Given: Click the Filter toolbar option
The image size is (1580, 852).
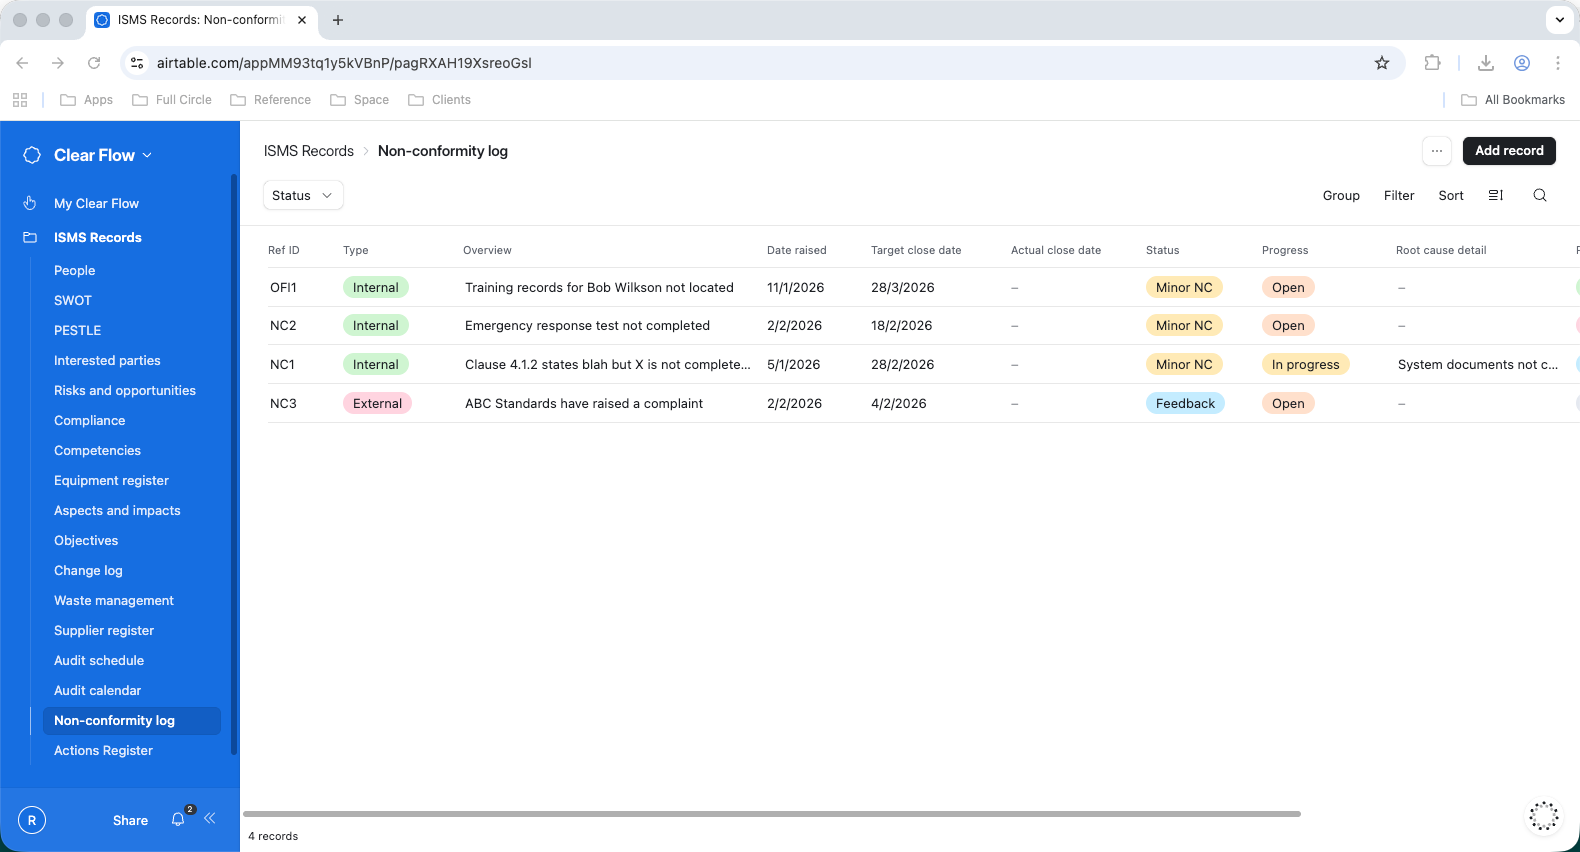Looking at the screenshot, I should pos(1399,196).
